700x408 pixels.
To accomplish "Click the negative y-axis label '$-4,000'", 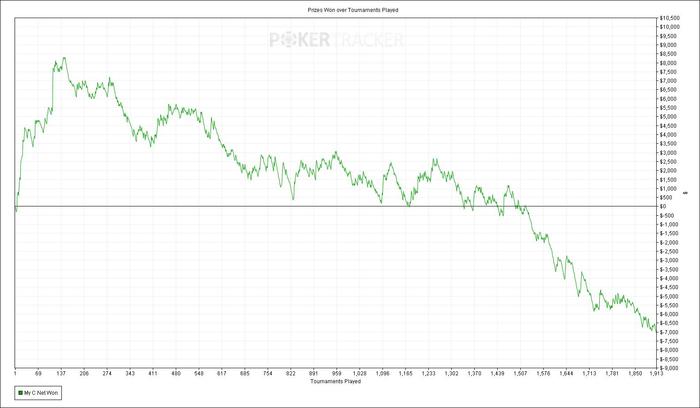I will point(669,278).
